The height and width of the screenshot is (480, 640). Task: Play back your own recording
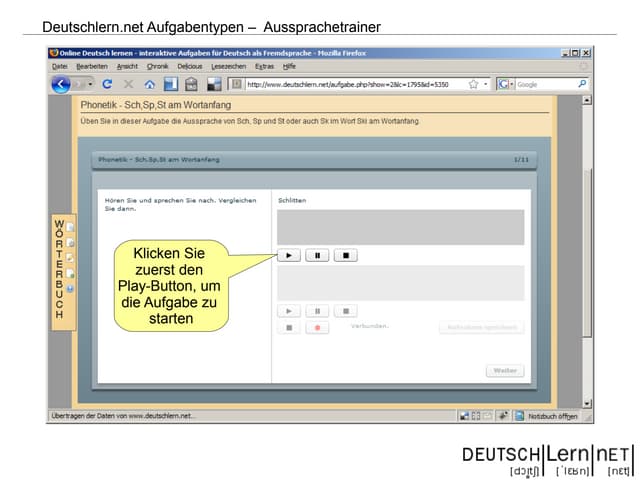pyautogui.click(x=289, y=311)
